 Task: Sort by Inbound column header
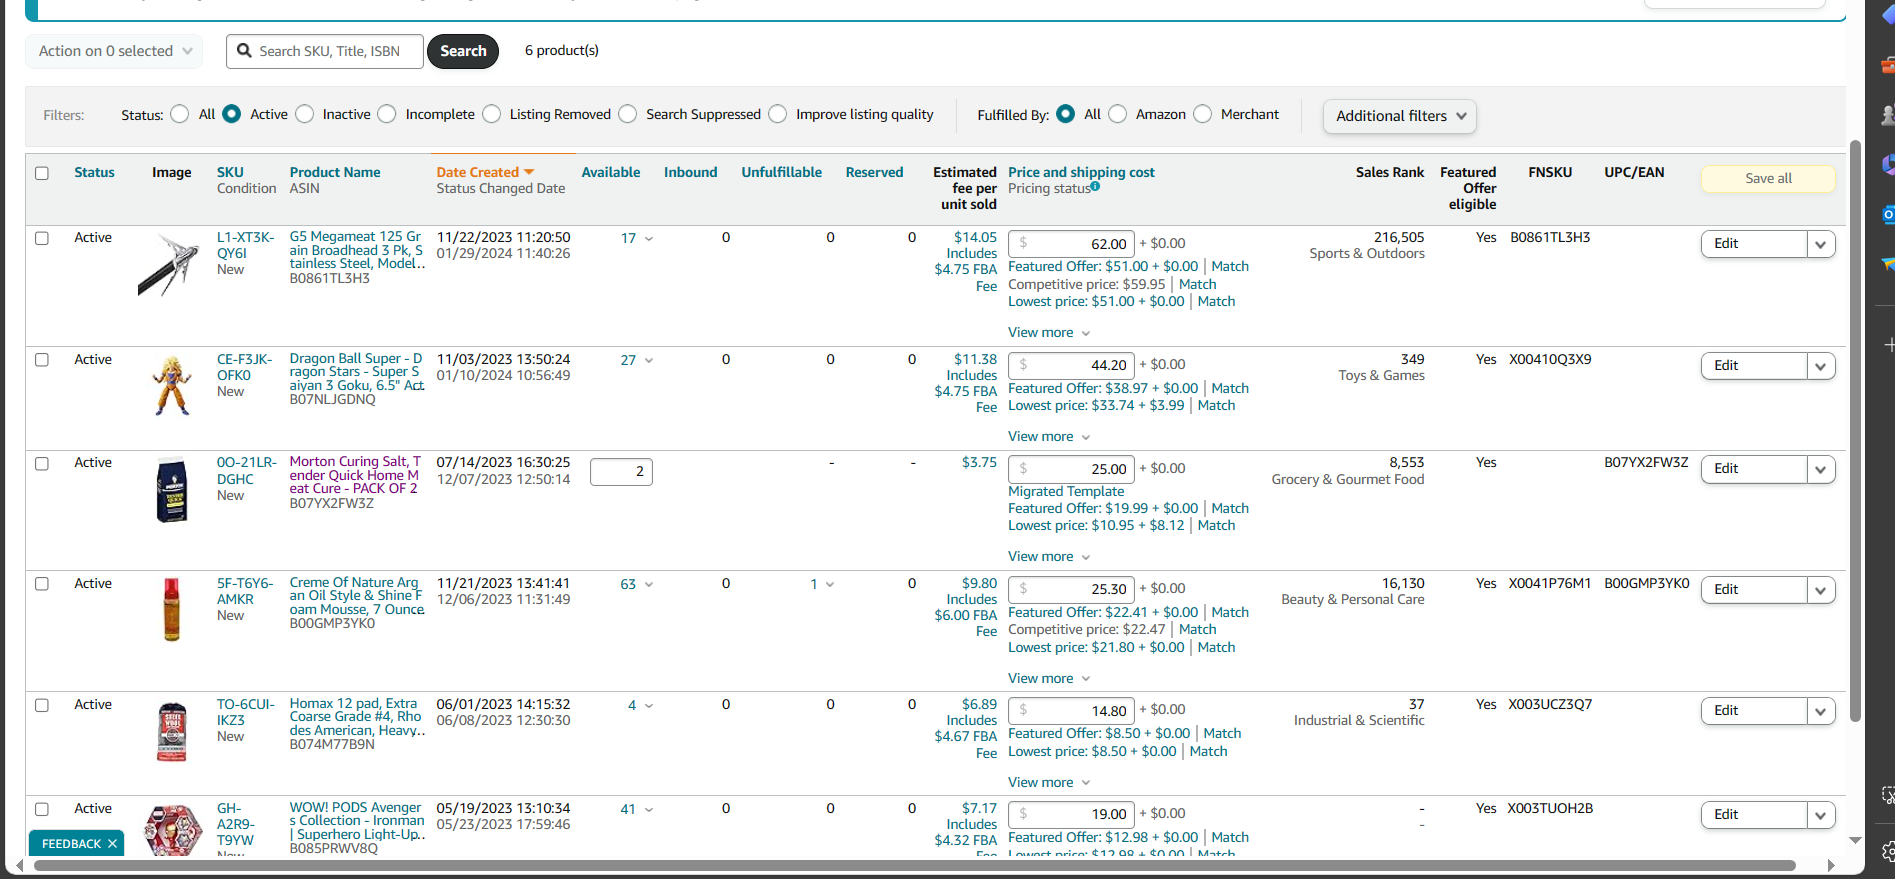pyautogui.click(x=691, y=172)
